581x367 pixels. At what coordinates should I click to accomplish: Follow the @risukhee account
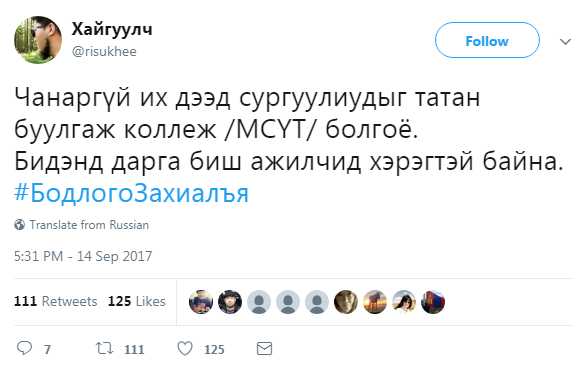(x=487, y=40)
